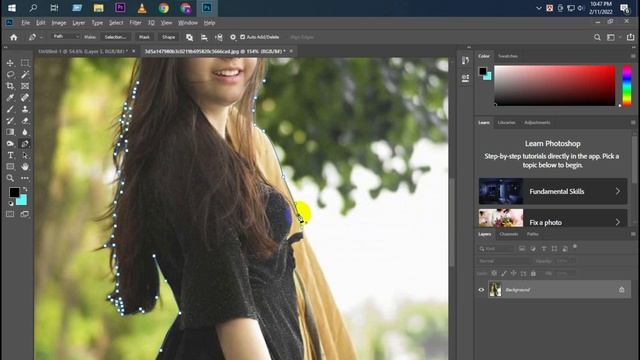Toggle smart object layer filter
The image size is (640, 360).
click(565, 249)
